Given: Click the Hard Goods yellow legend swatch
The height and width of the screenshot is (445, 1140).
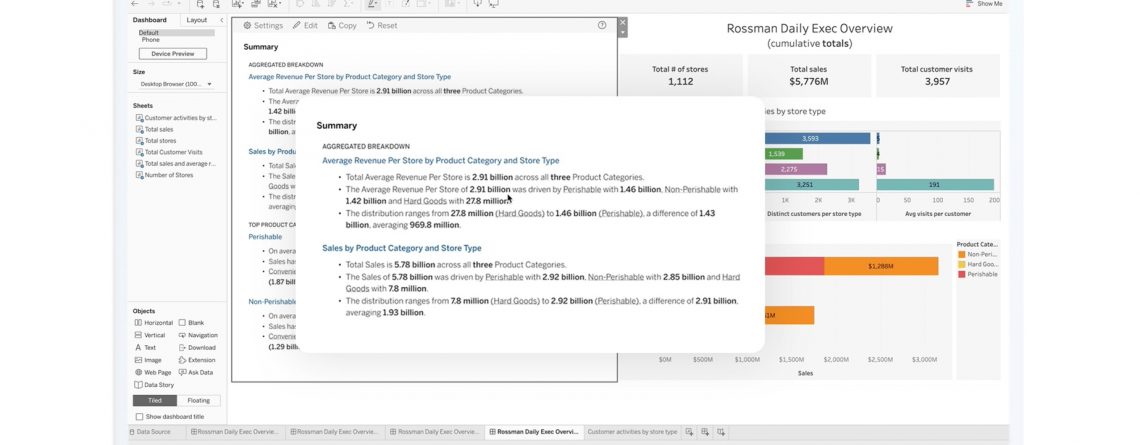Looking at the screenshot, I should coord(962,265).
